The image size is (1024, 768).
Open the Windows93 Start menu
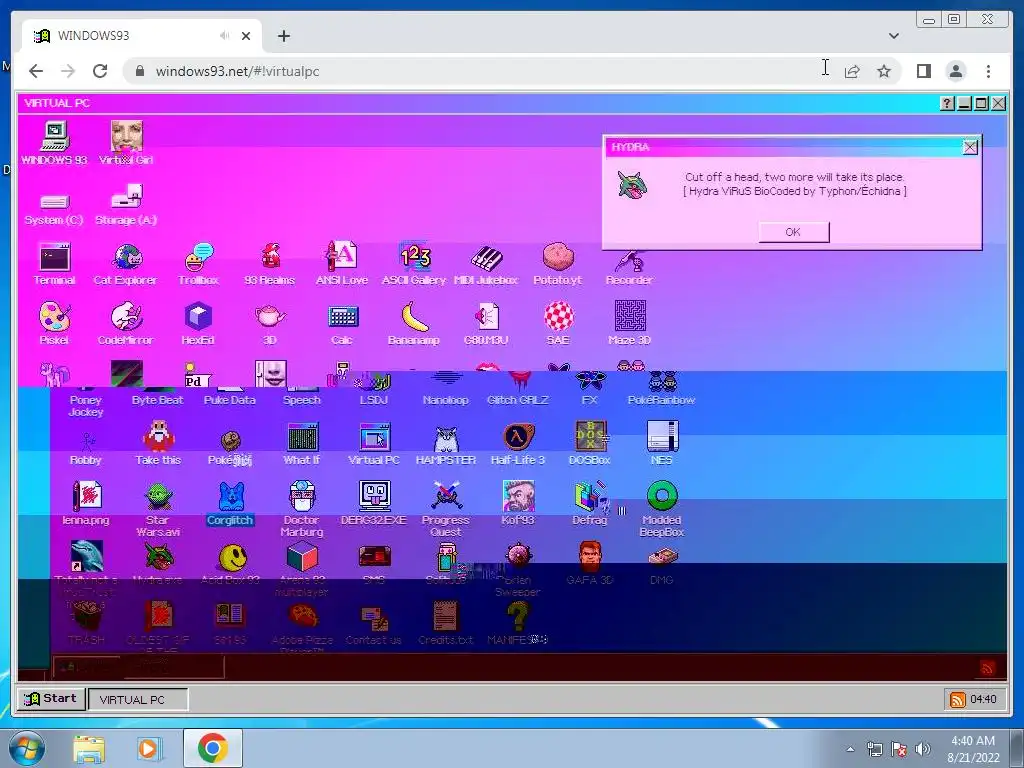[50, 699]
